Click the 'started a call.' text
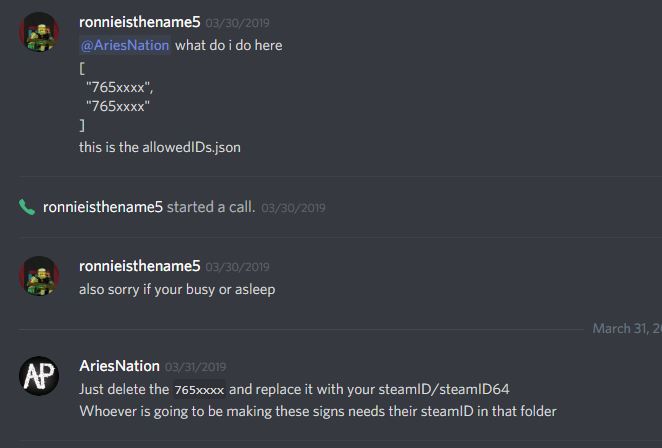662x448 pixels. coord(211,207)
